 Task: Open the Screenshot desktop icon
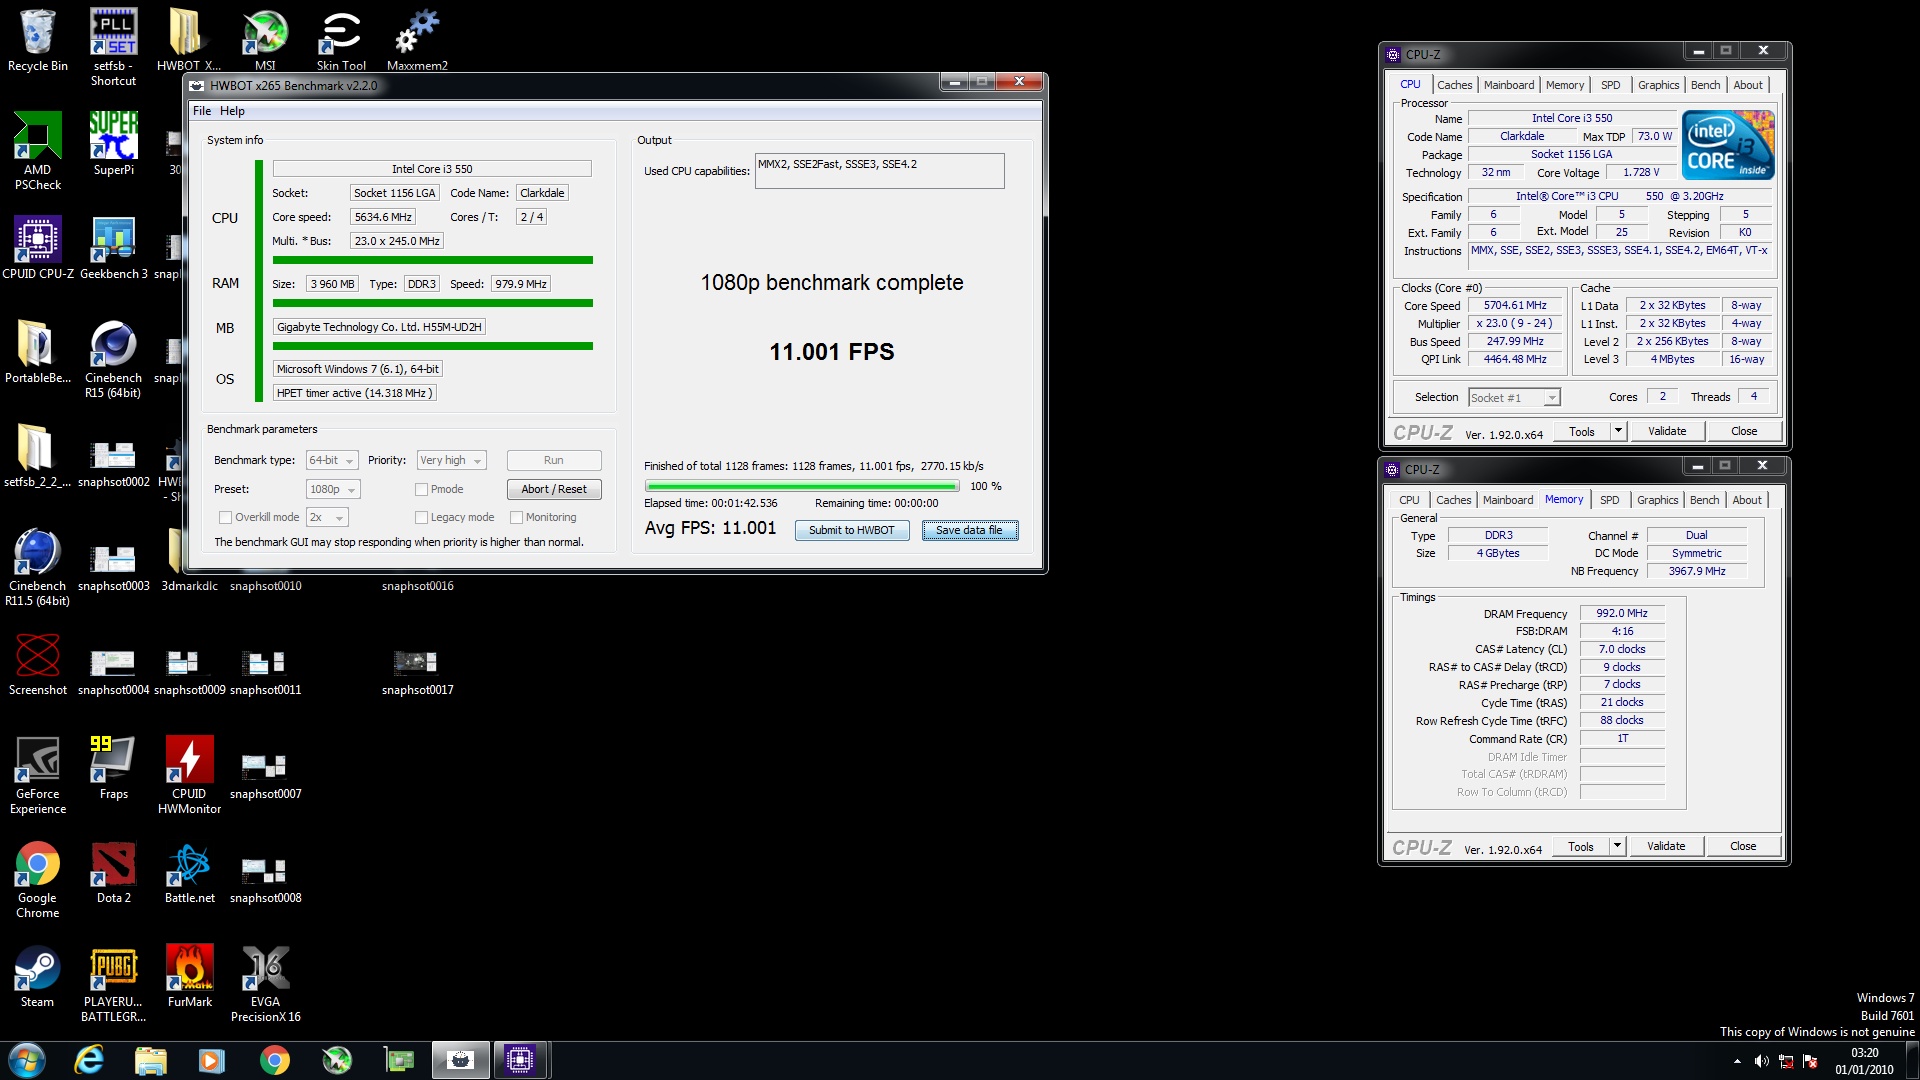[38, 663]
